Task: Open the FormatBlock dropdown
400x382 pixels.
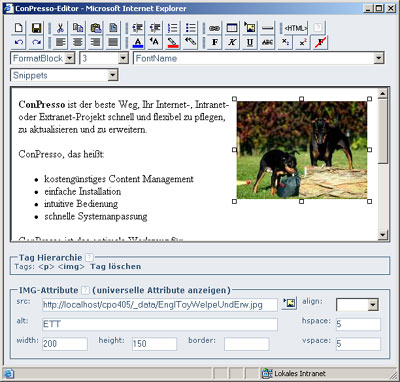Action: pos(43,58)
